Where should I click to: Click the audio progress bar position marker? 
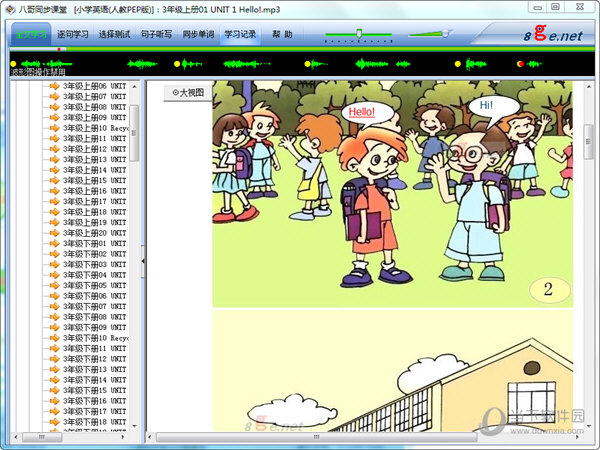tap(59, 49)
